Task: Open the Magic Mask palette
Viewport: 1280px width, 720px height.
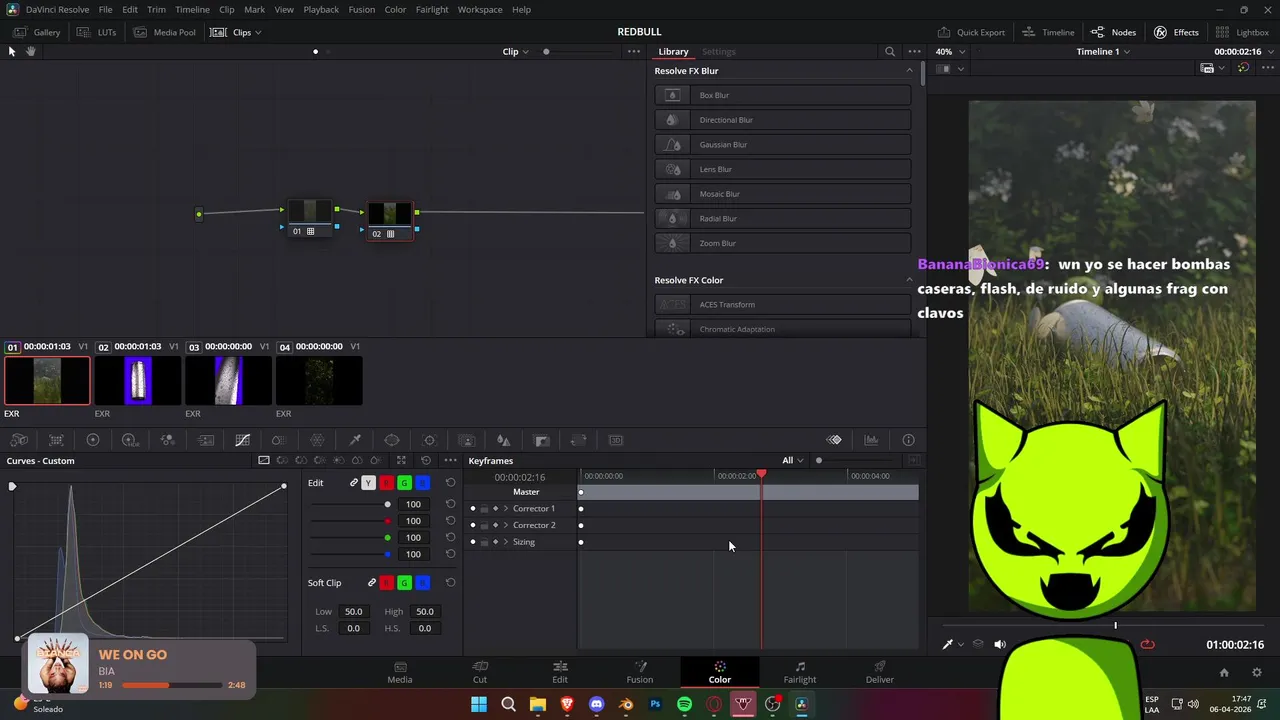Action: [x=466, y=440]
